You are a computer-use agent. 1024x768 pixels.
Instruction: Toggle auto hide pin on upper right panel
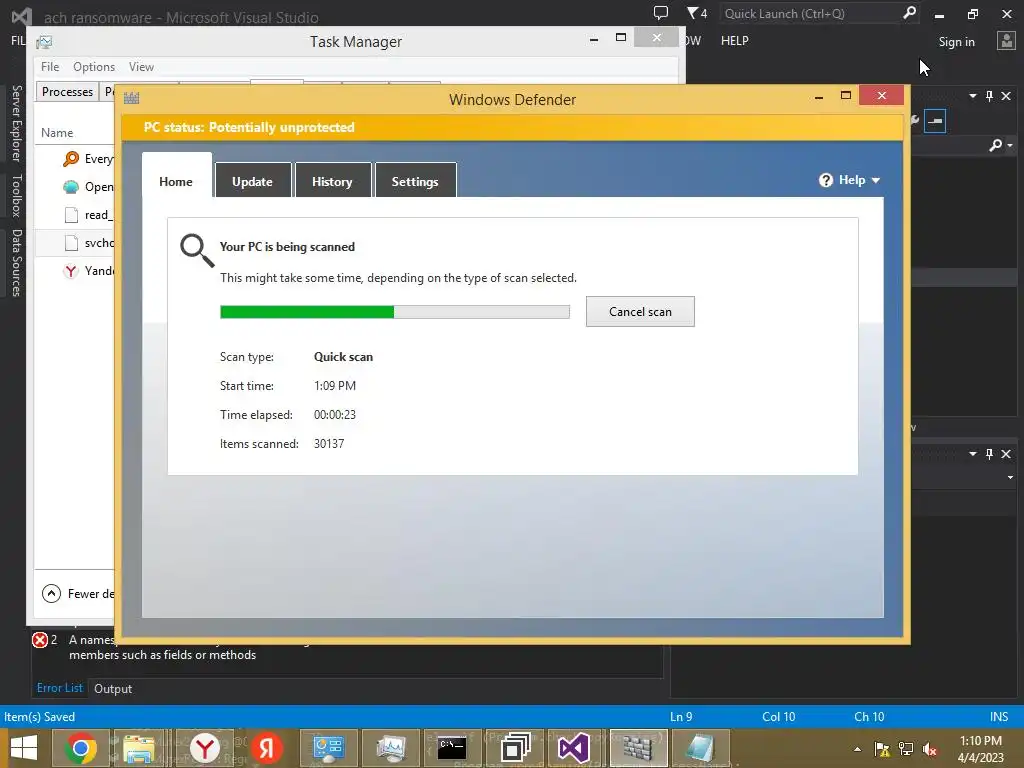989,96
